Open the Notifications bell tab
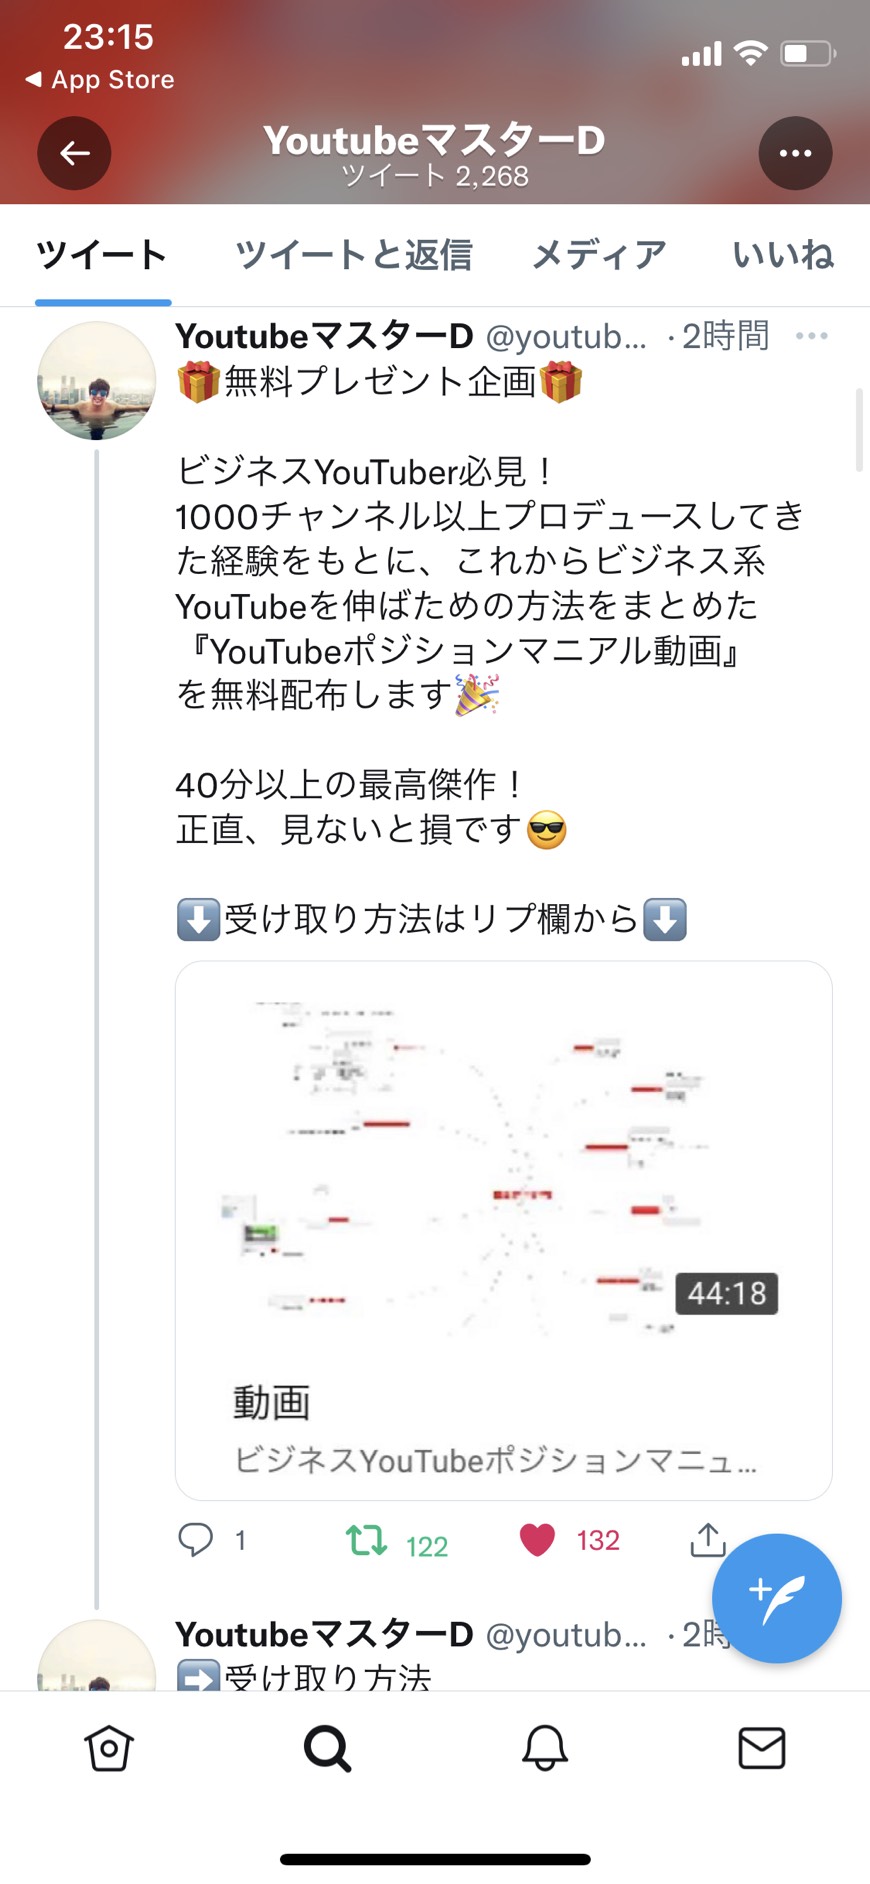 point(545,1748)
